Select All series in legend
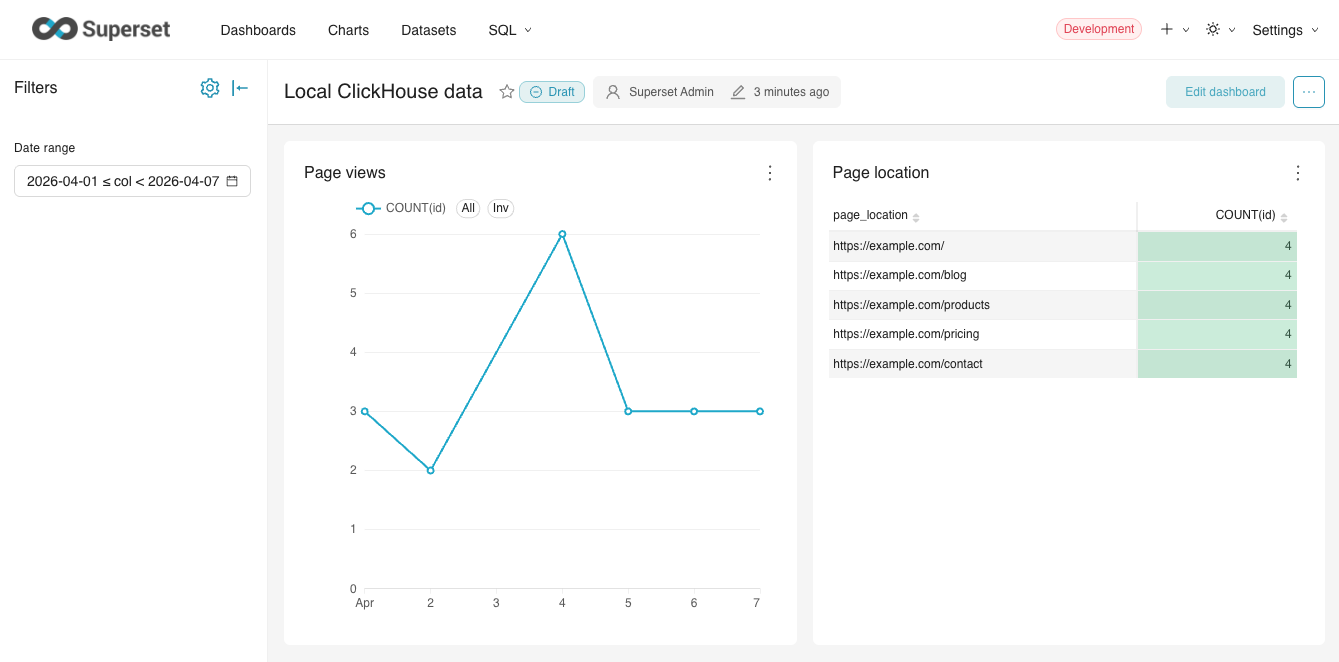1339x662 pixels. click(x=468, y=208)
